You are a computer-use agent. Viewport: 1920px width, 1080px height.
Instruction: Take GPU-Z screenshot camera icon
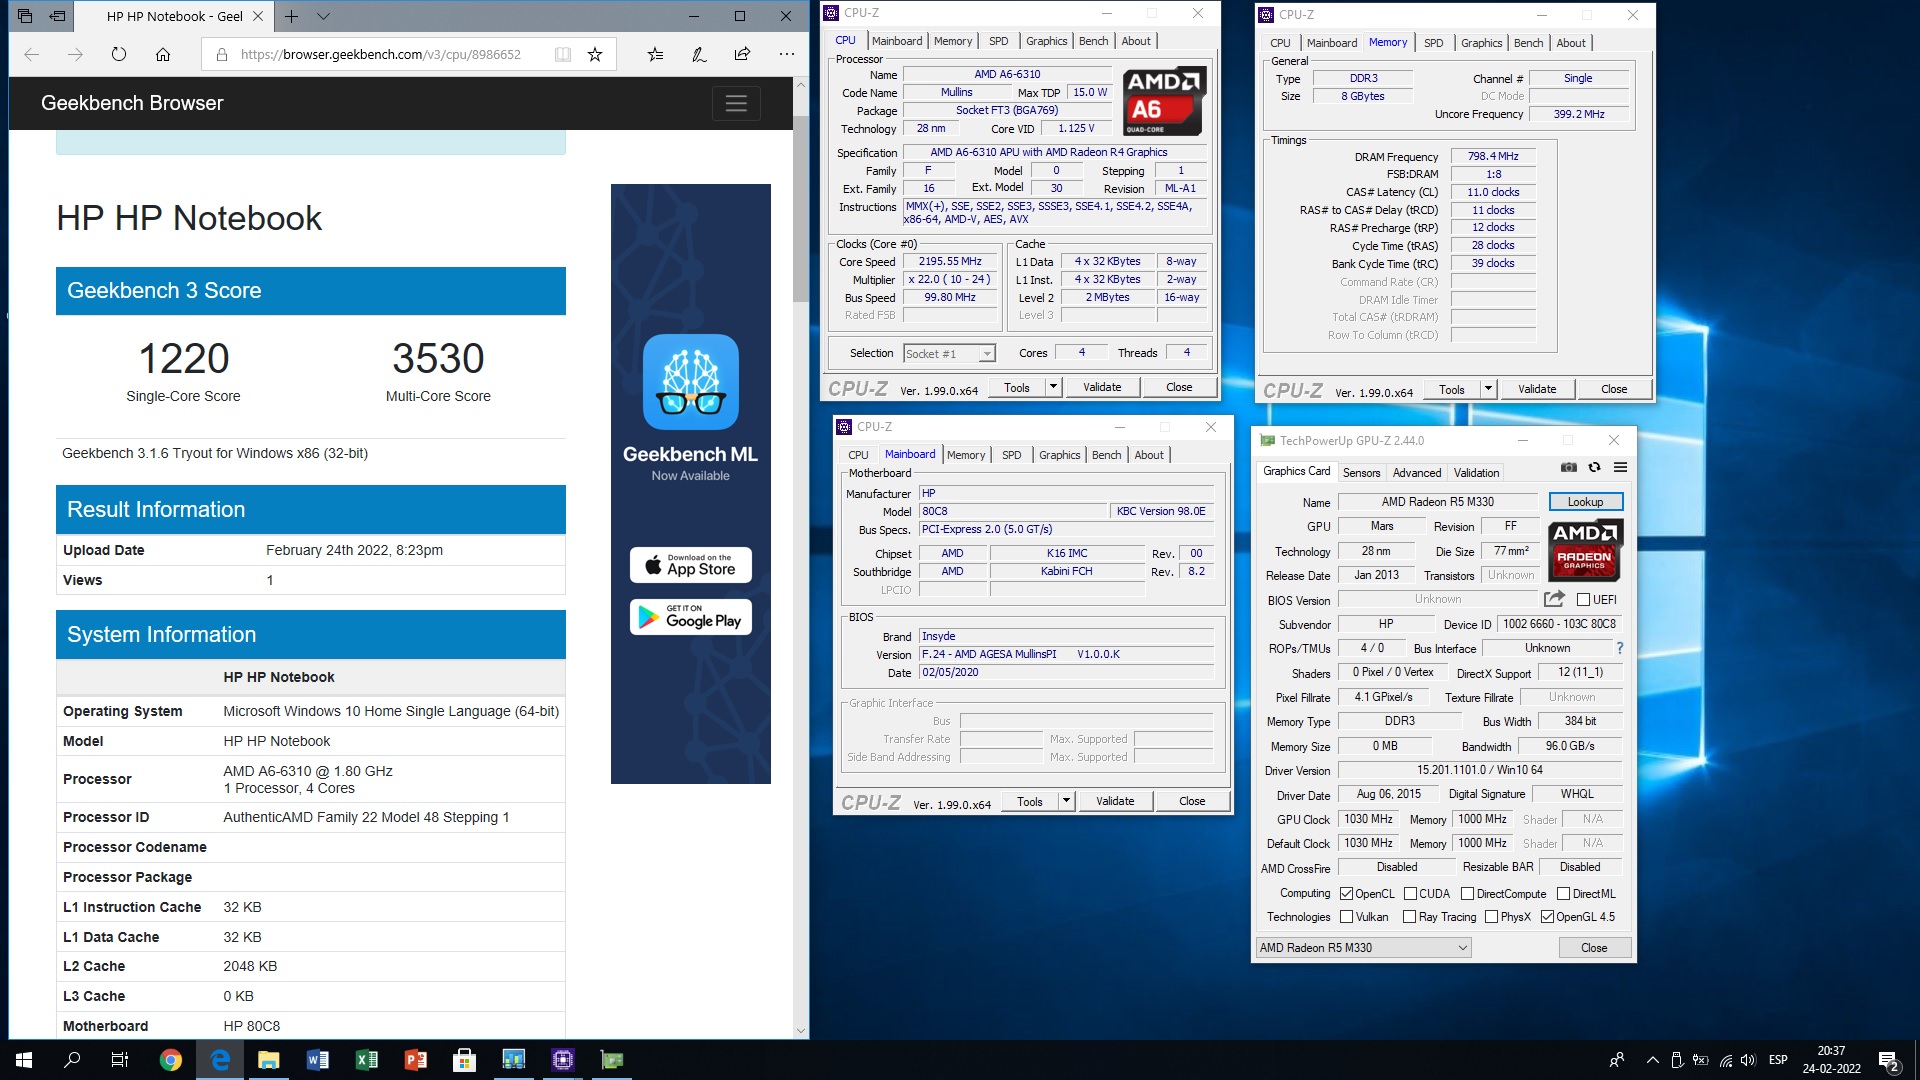pyautogui.click(x=1569, y=467)
